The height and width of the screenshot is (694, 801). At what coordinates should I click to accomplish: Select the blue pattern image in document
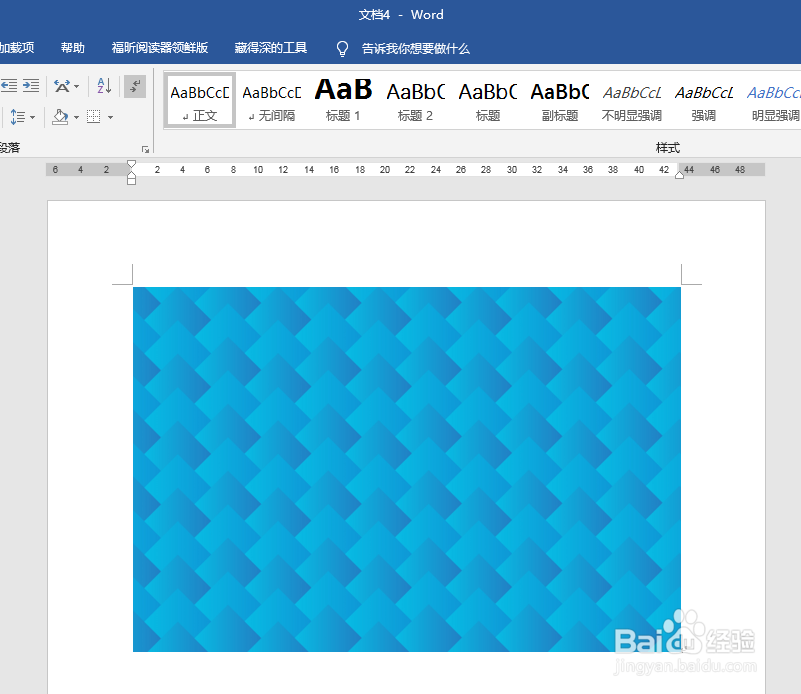407,469
